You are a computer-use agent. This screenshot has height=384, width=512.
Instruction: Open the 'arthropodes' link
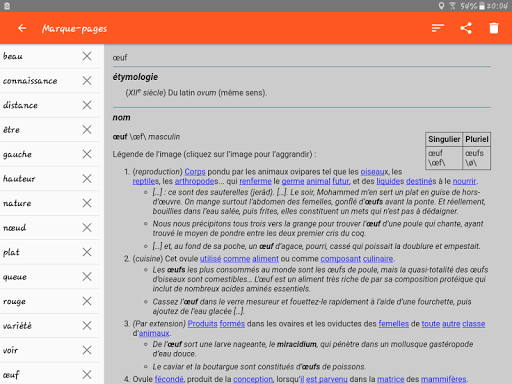(x=194, y=181)
